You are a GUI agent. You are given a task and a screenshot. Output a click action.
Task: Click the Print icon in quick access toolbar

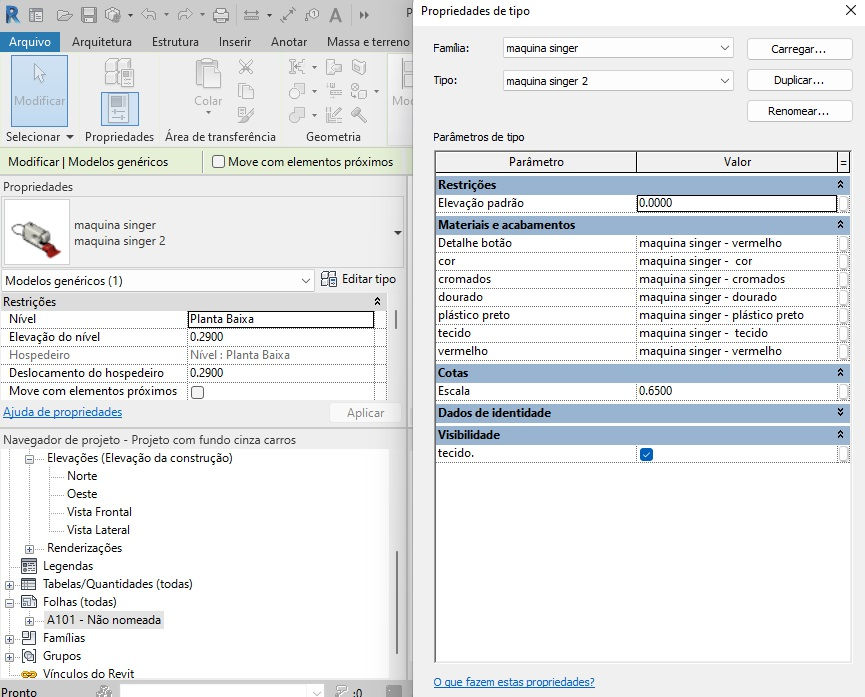[221, 15]
